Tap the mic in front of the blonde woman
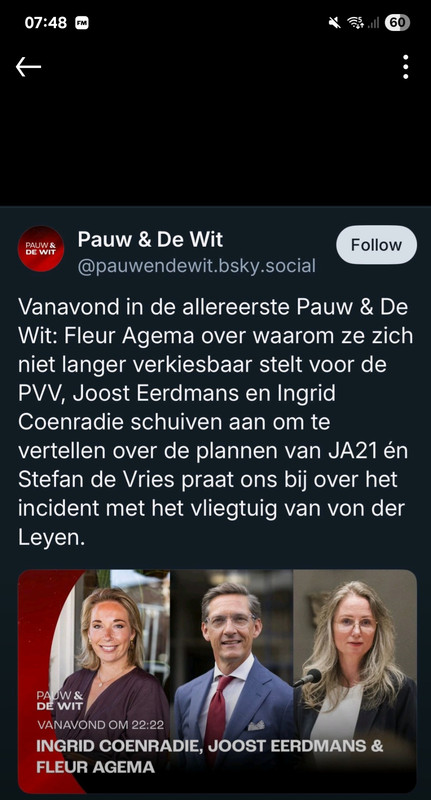The image size is (431, 800). (x=308, y=678)
